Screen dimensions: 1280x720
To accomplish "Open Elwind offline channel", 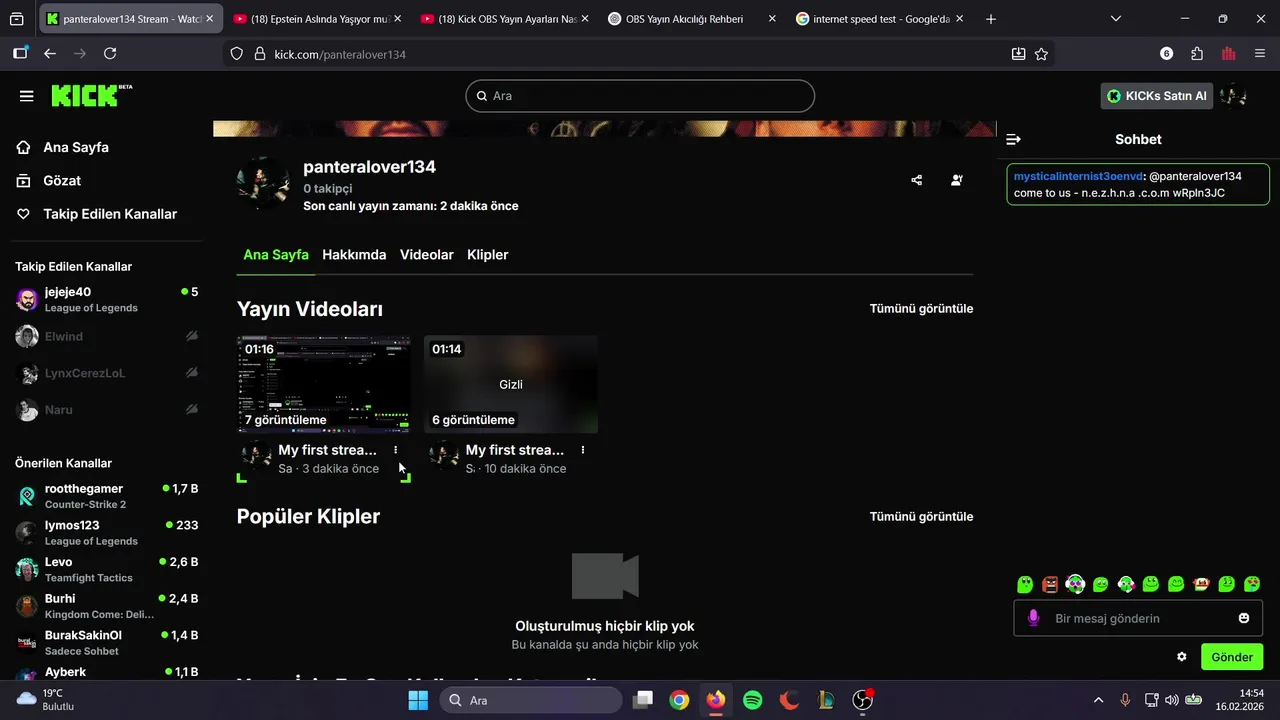I will (x=107, y=337).
